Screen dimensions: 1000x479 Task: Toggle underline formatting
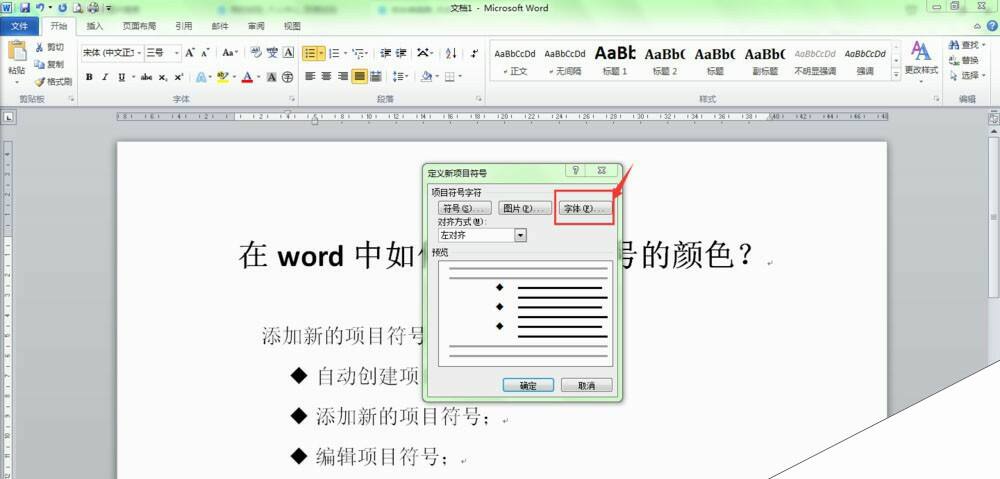tap(121, 77)
